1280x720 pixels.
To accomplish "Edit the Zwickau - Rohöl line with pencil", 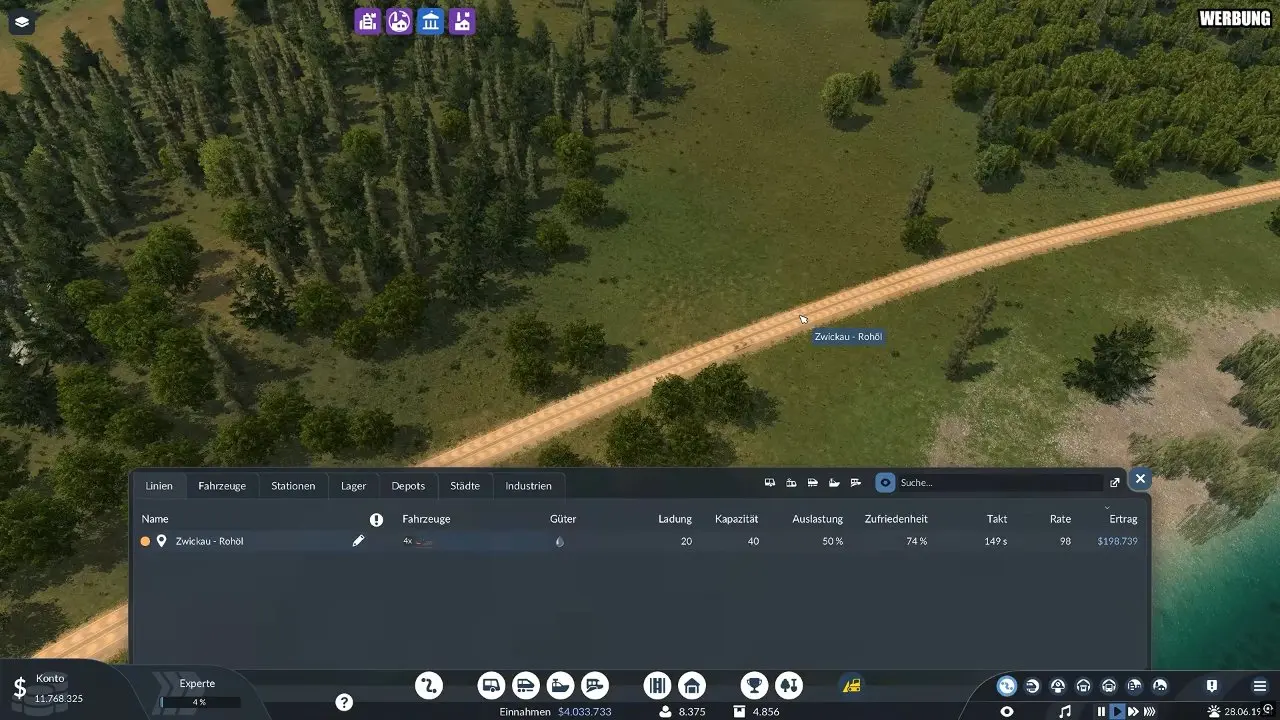I will pyautogui.click(x=358, y=541).
